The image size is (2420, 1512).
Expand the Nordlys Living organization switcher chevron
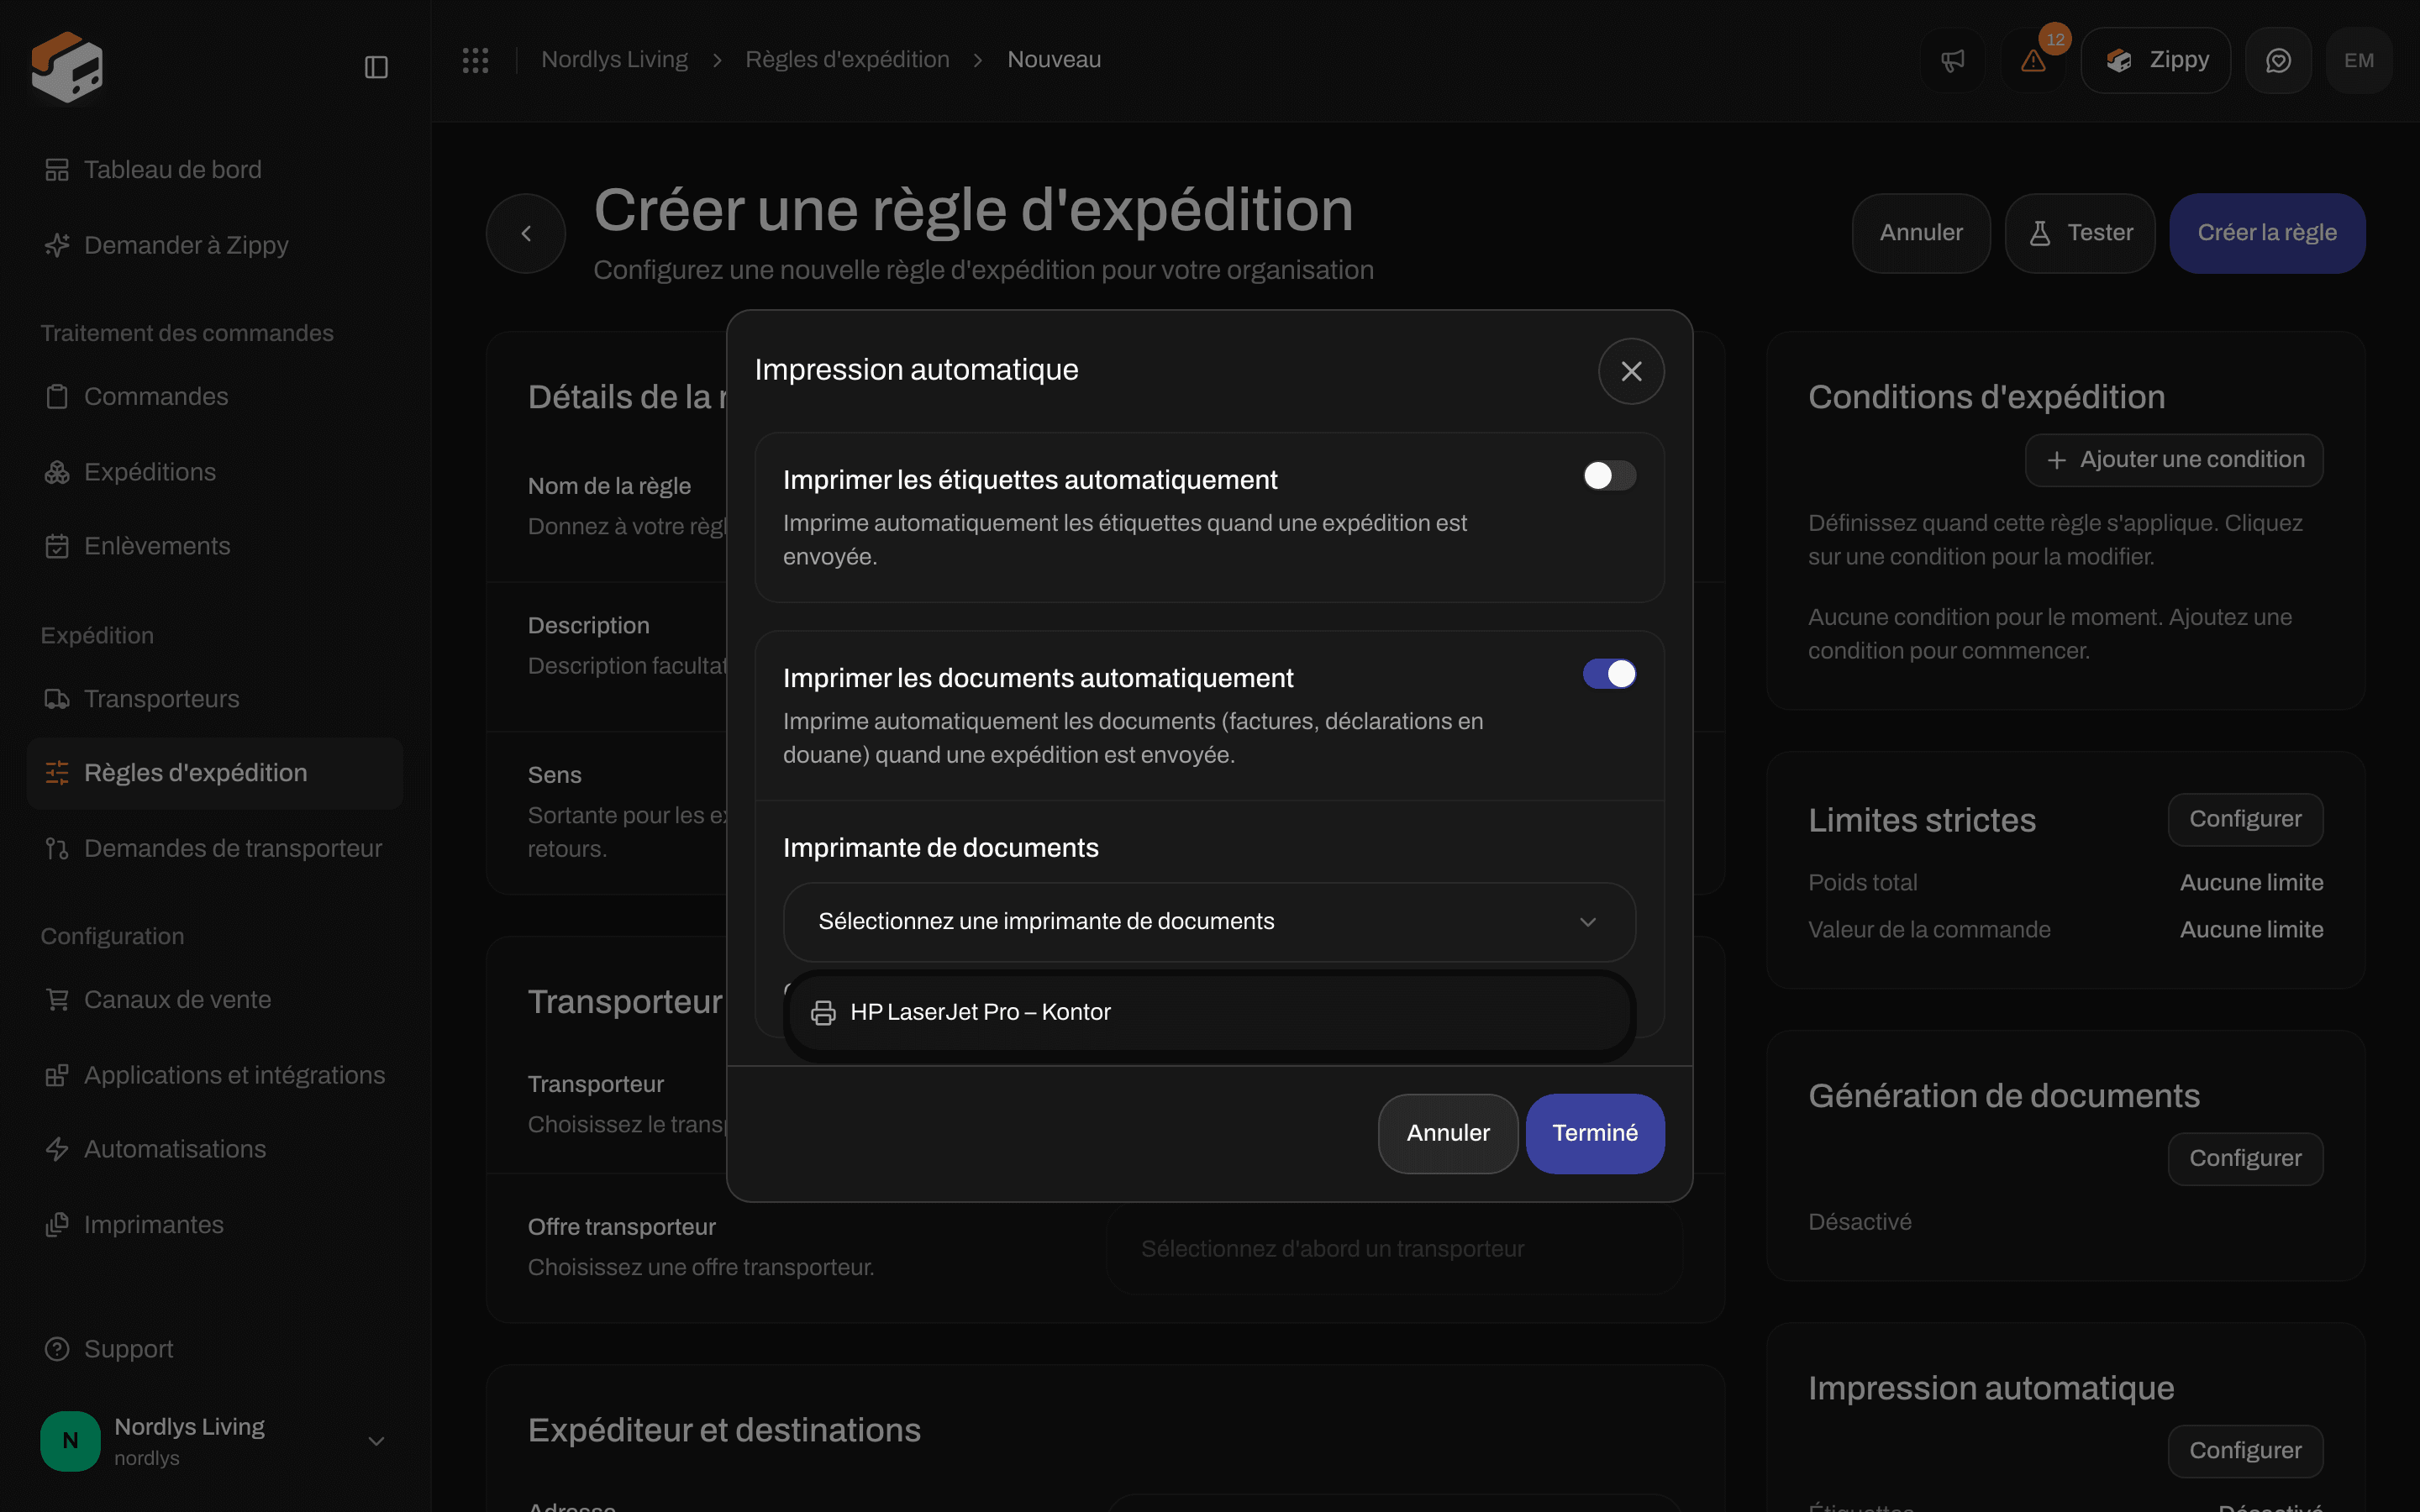(376, 1441)
